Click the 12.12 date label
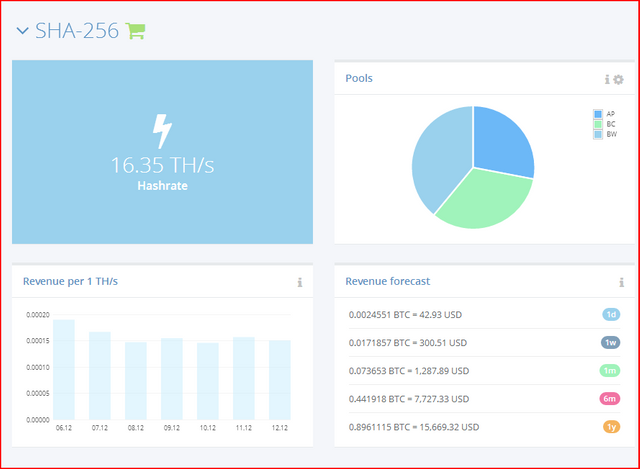Image resolution: width=640 pixels, height=469 pixels. coord(280,428)
